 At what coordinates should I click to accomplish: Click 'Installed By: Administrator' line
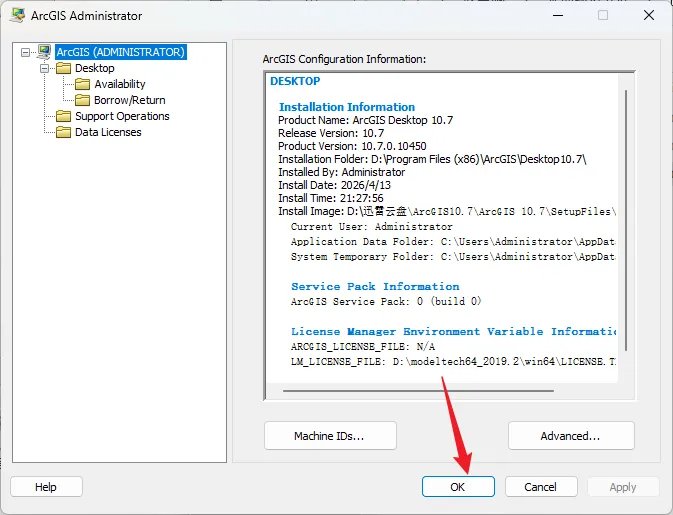tap(342, 172)
